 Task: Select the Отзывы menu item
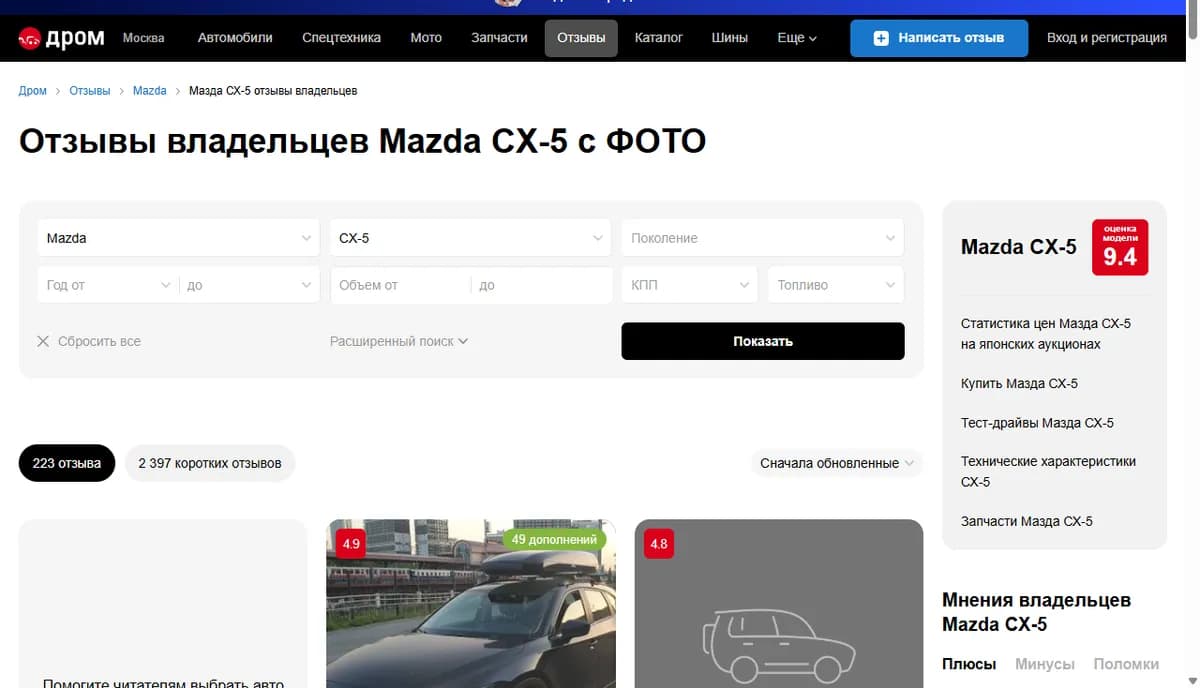click(x=581, y=38)
